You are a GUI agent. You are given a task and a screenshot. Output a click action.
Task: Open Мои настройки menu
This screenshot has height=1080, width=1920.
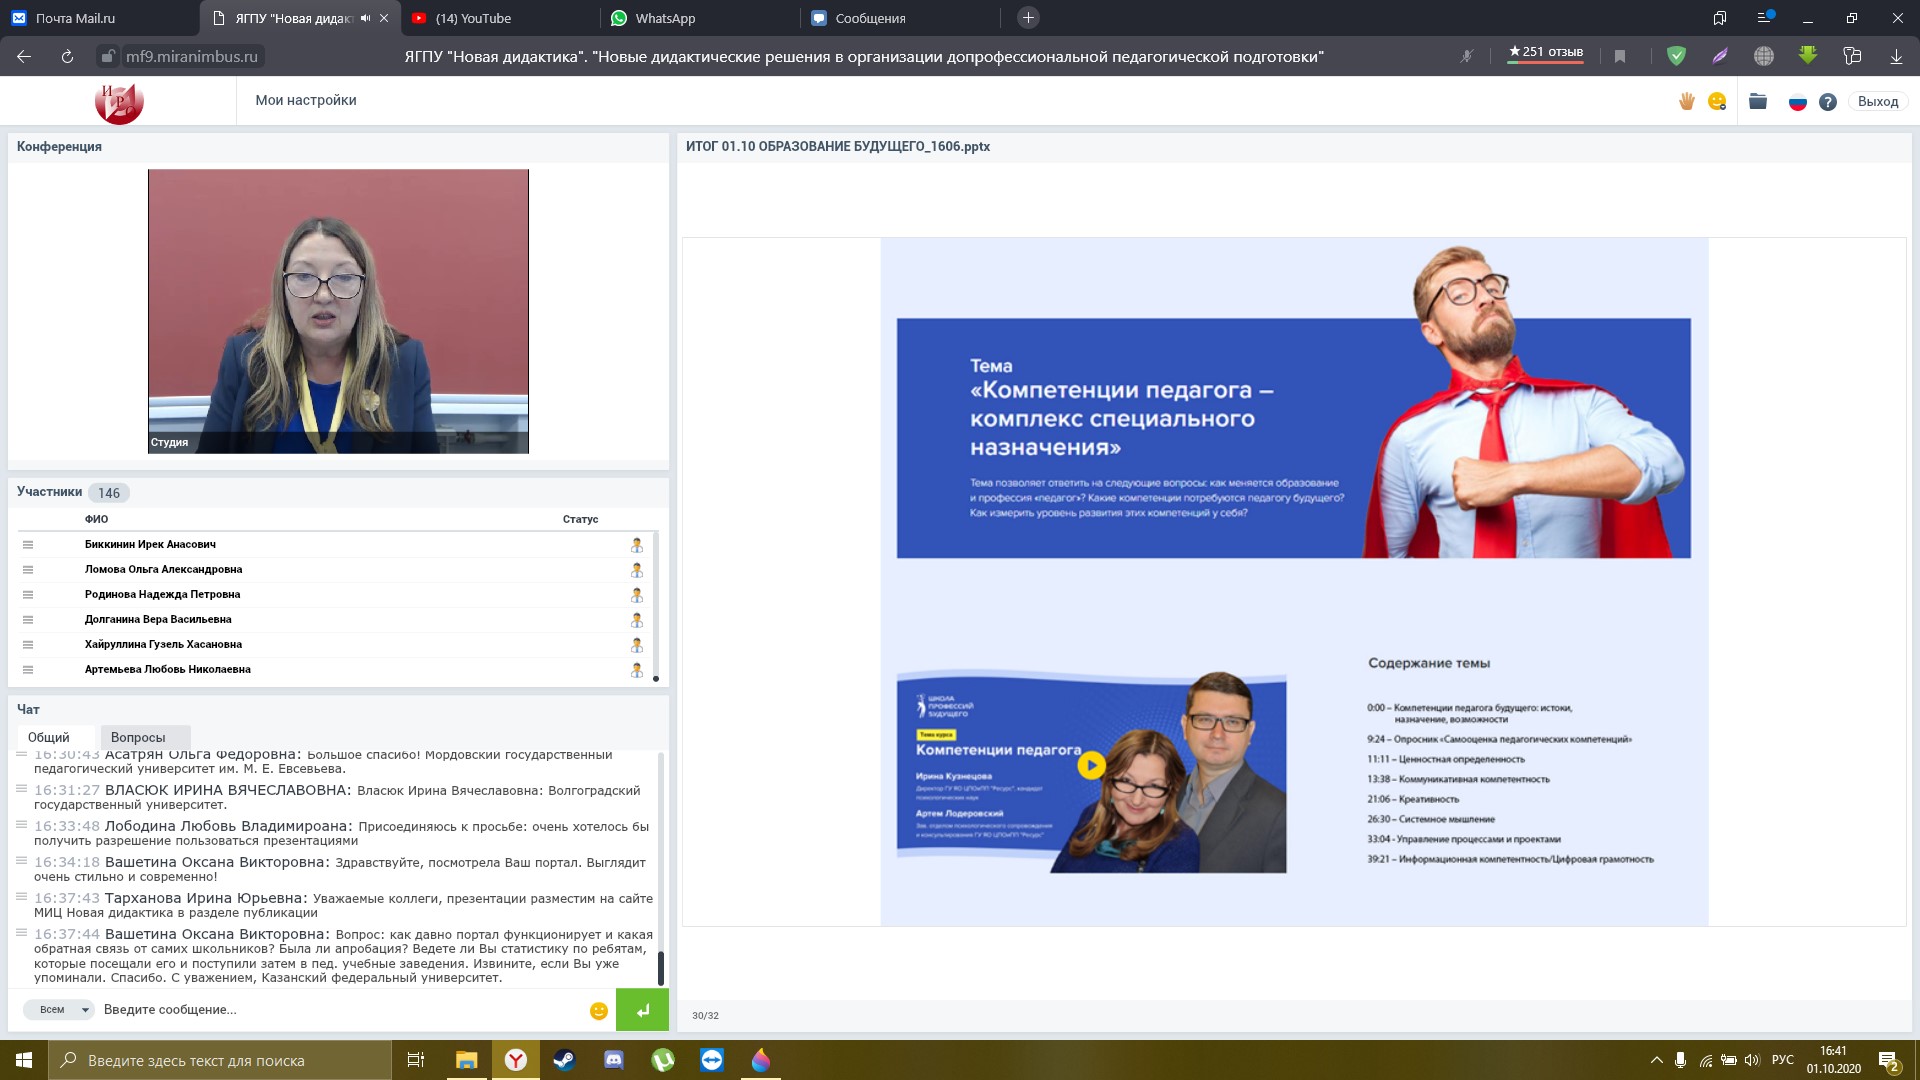(x=306, y=100)
